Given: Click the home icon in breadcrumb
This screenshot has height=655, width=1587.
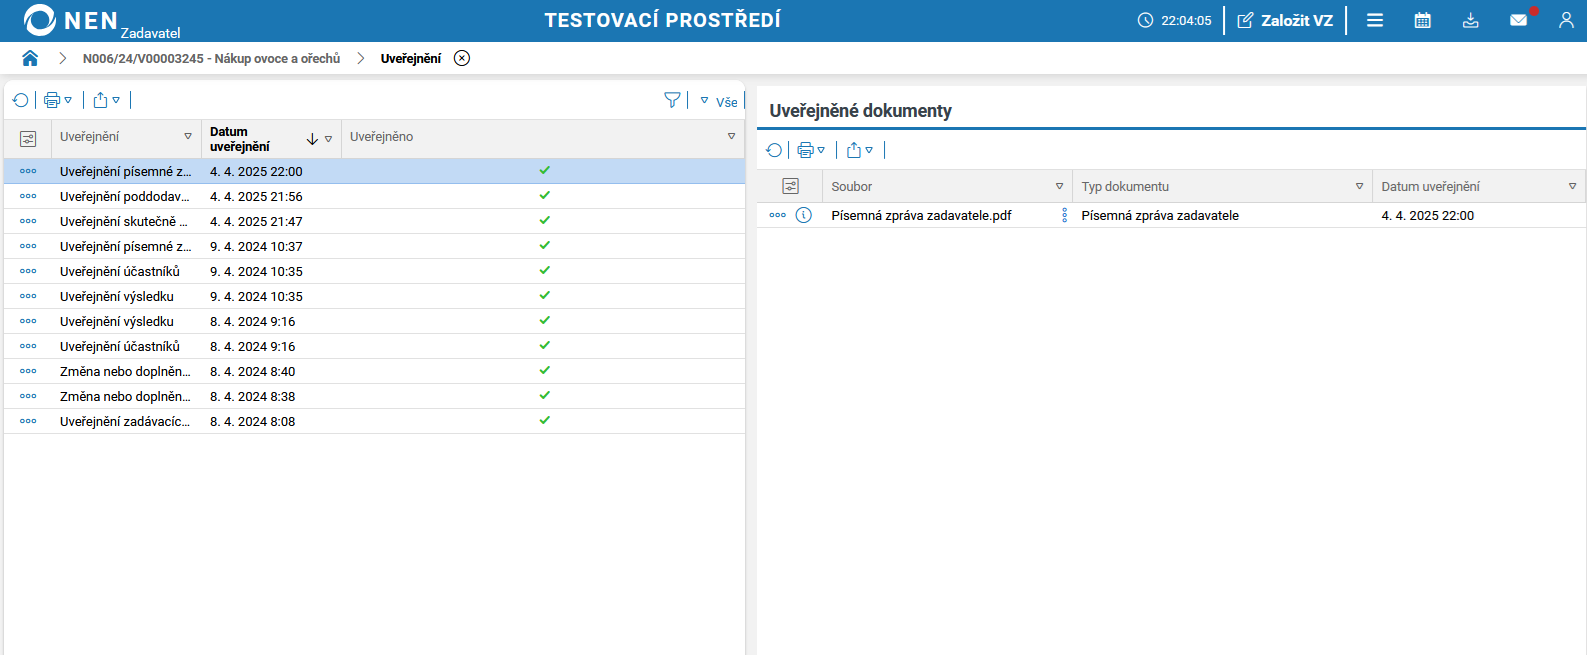Looking at the screenshot, I should point(30,58).
